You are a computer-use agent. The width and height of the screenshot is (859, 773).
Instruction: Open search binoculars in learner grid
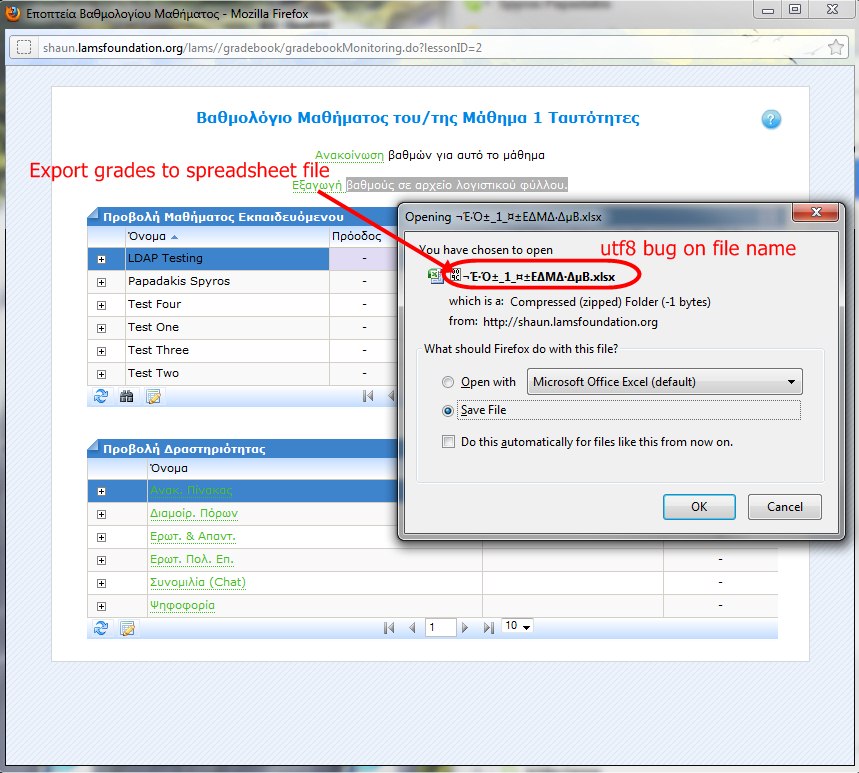coord(127,396)
